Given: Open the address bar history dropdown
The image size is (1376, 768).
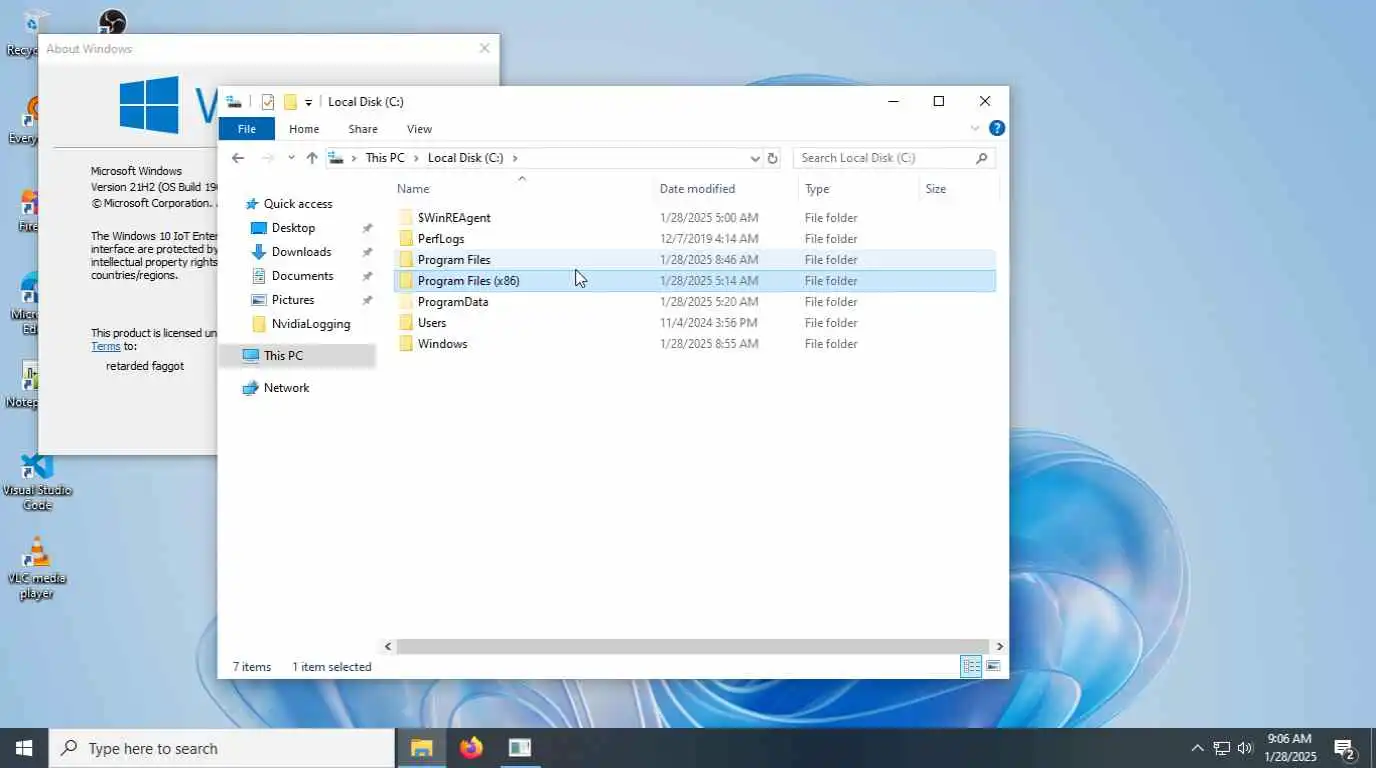Looking at the screenshot, I should tap(754, 158).
